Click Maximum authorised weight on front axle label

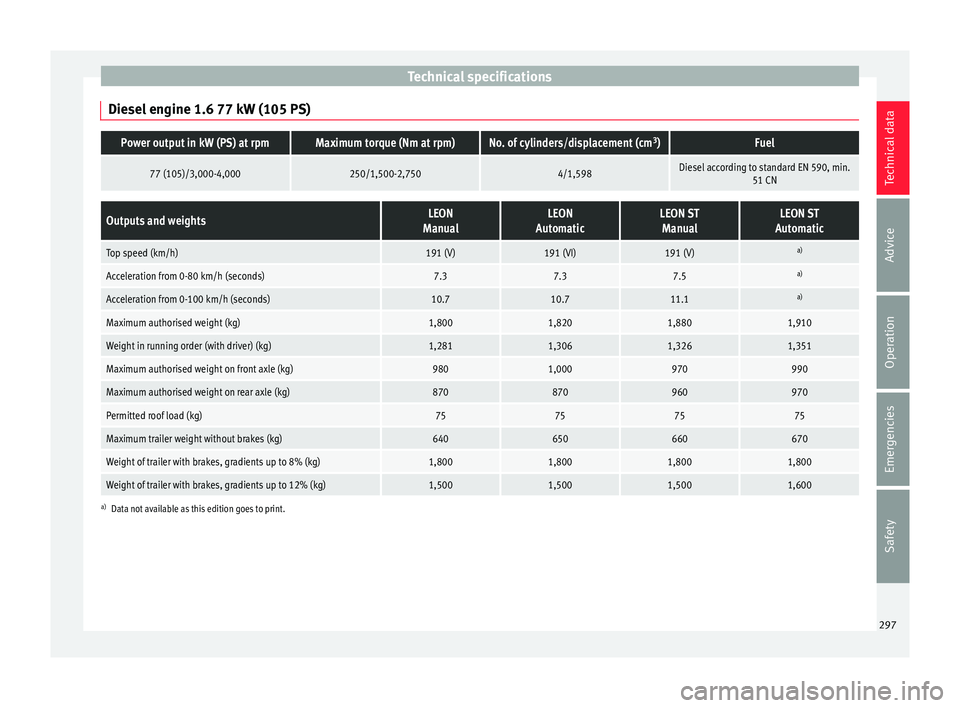coord(200,369)
